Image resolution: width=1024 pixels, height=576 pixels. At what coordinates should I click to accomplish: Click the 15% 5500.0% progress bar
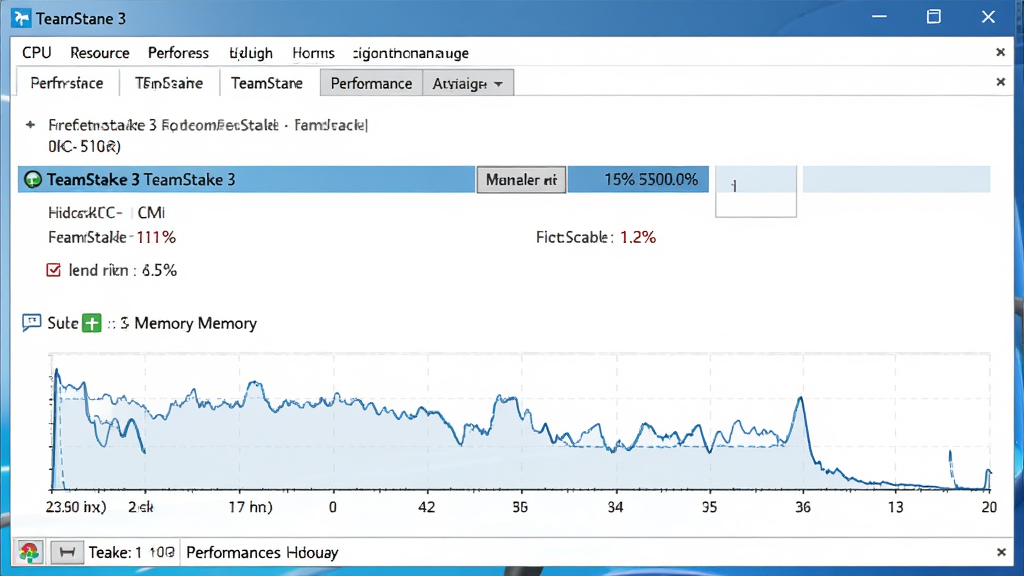[638, 180]
